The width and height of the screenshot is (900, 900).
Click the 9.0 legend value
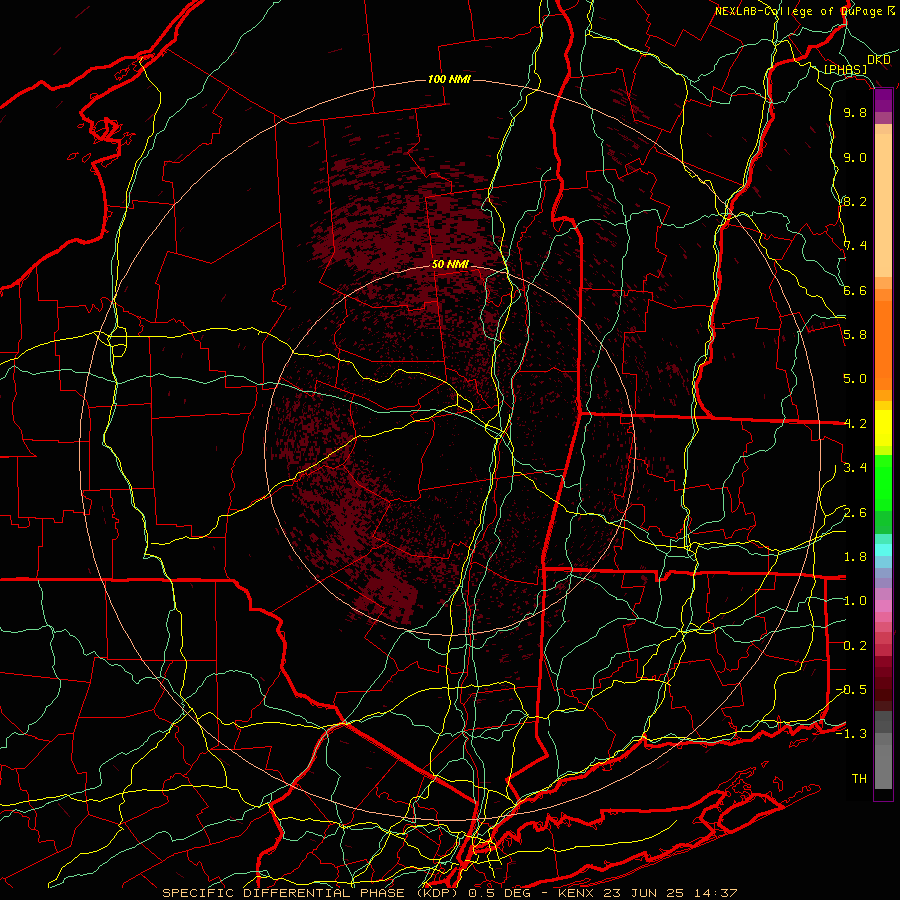pos(855,157)
